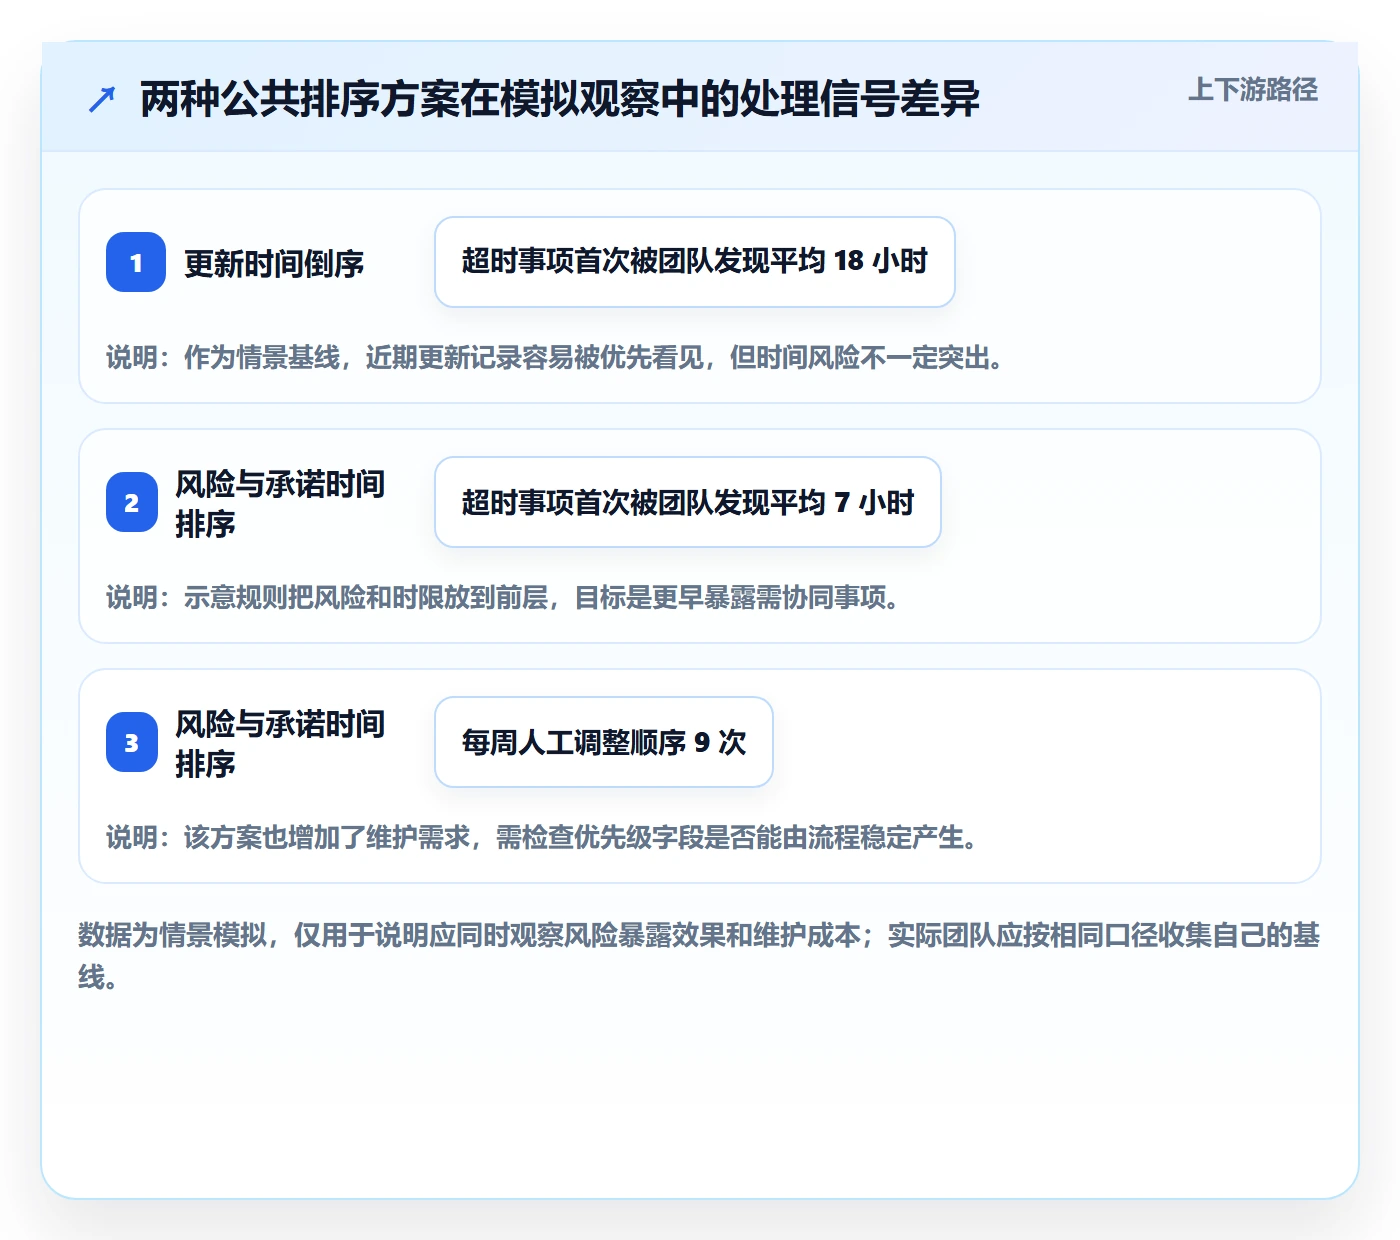Click the 上下游路径 label
The image size is (1400, 1240).
coord(1253,90)
